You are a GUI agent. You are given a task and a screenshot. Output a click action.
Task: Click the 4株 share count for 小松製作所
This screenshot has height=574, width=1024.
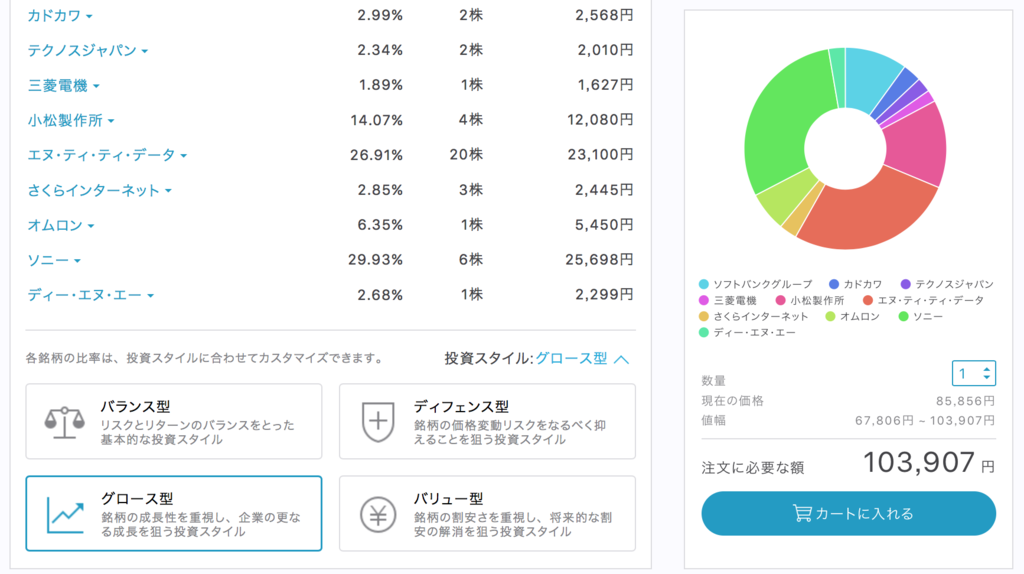(x=470, y=120)
